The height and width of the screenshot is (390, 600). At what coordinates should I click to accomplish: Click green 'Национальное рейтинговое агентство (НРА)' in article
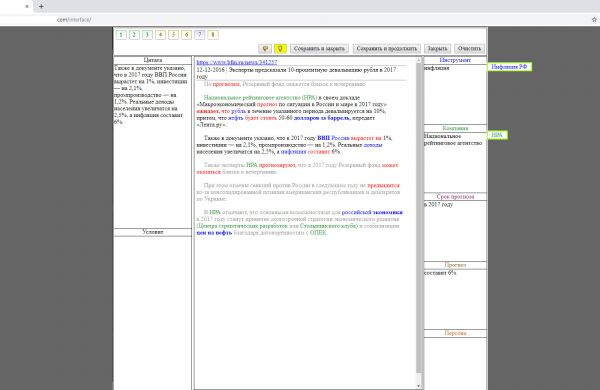point(260,98)
